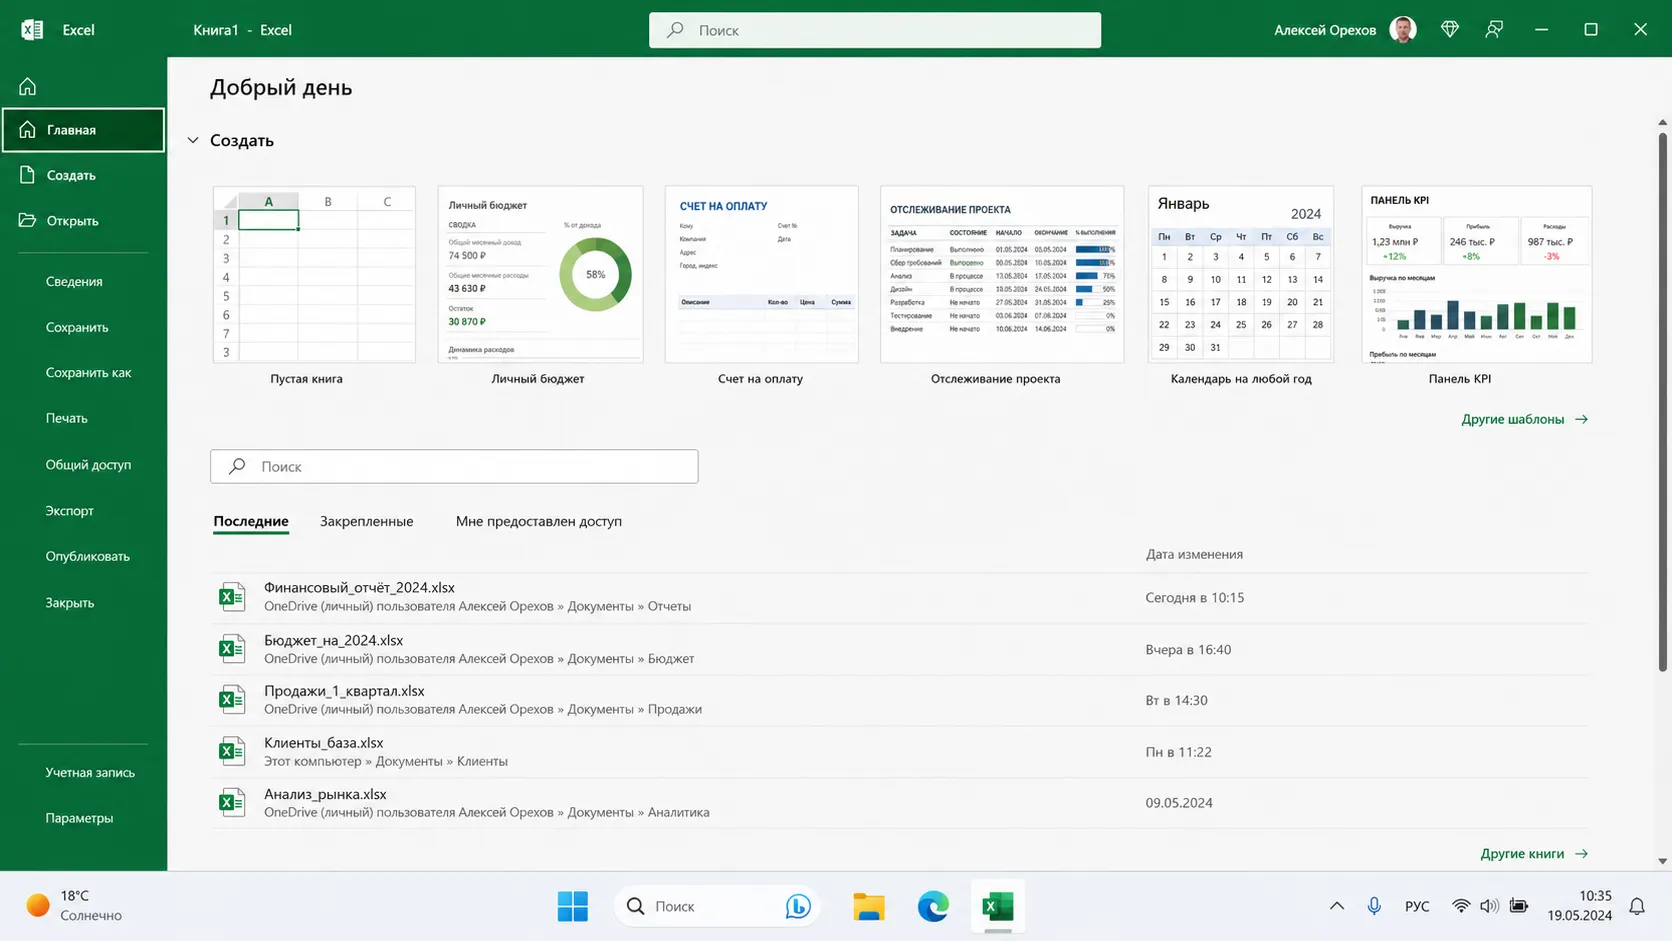
Task: Click the vertical scrollbar thumb
Action: click(x=1663, y=400)
